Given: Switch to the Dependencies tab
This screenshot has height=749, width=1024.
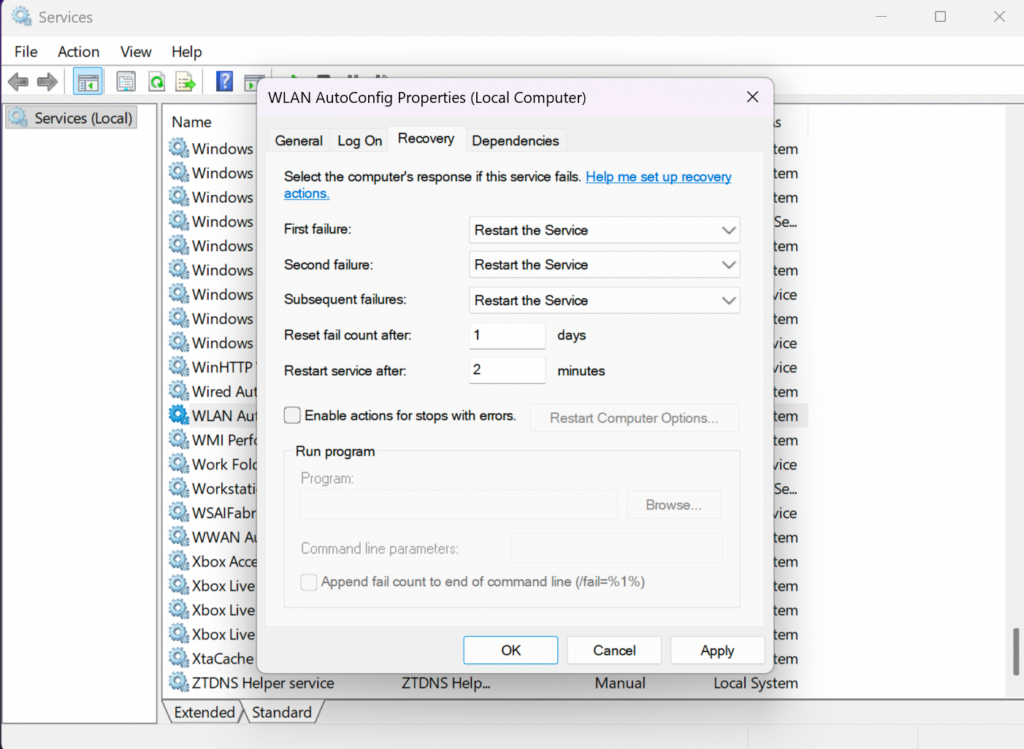Looking at the screenshot, I should point(515,141).
